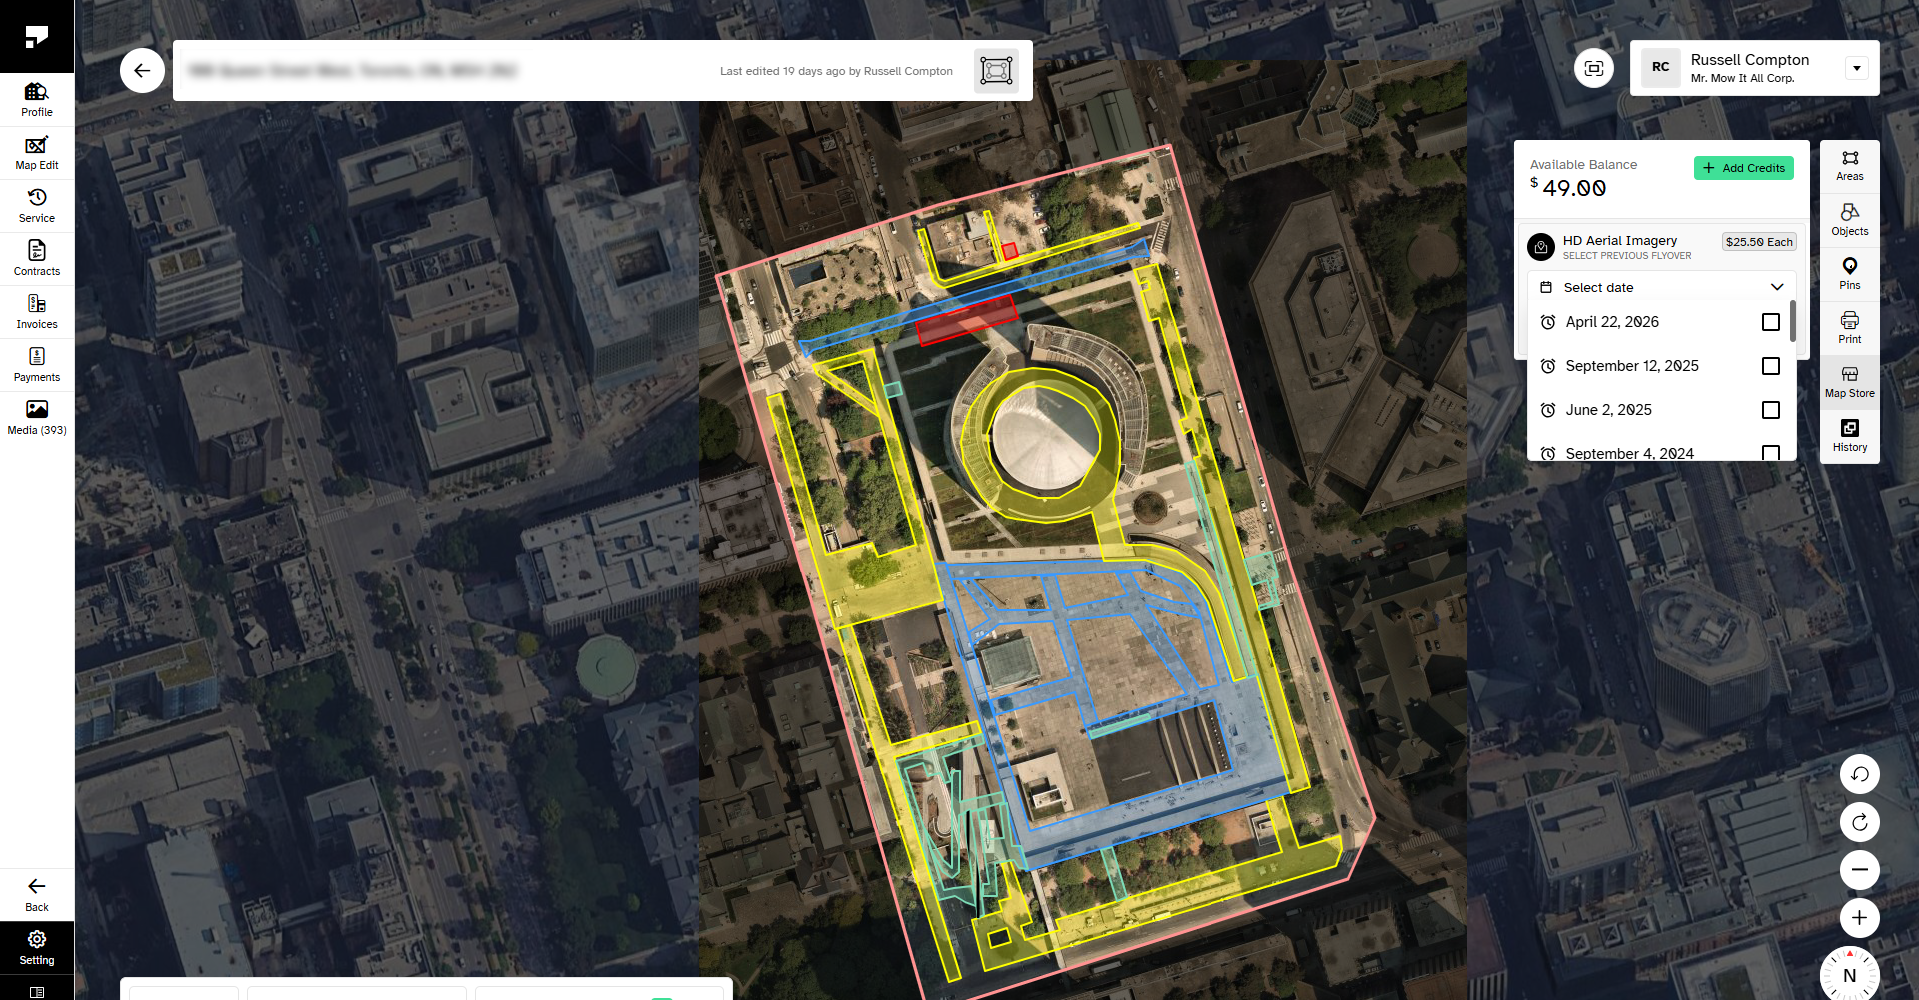The image size is (1919, 1000).
Task: Click the RC user avatar
Action: tap(1661, 67)
